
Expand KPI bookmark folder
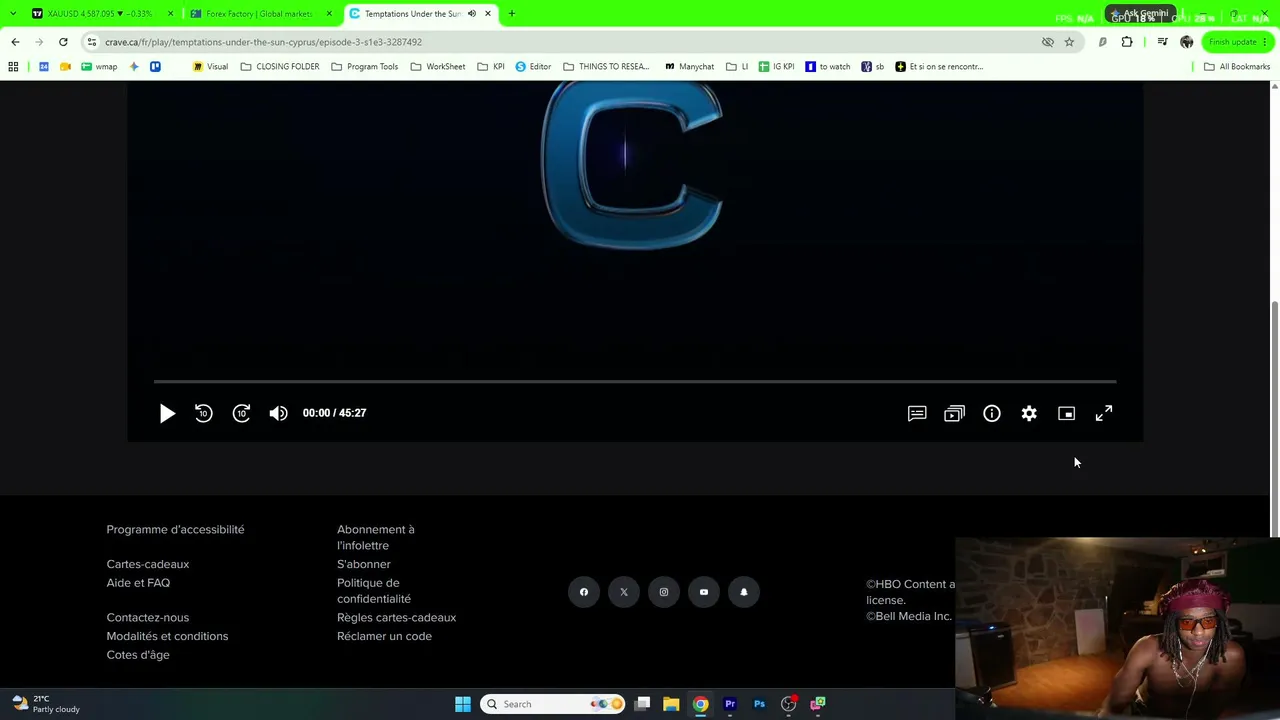click(491, 67)
